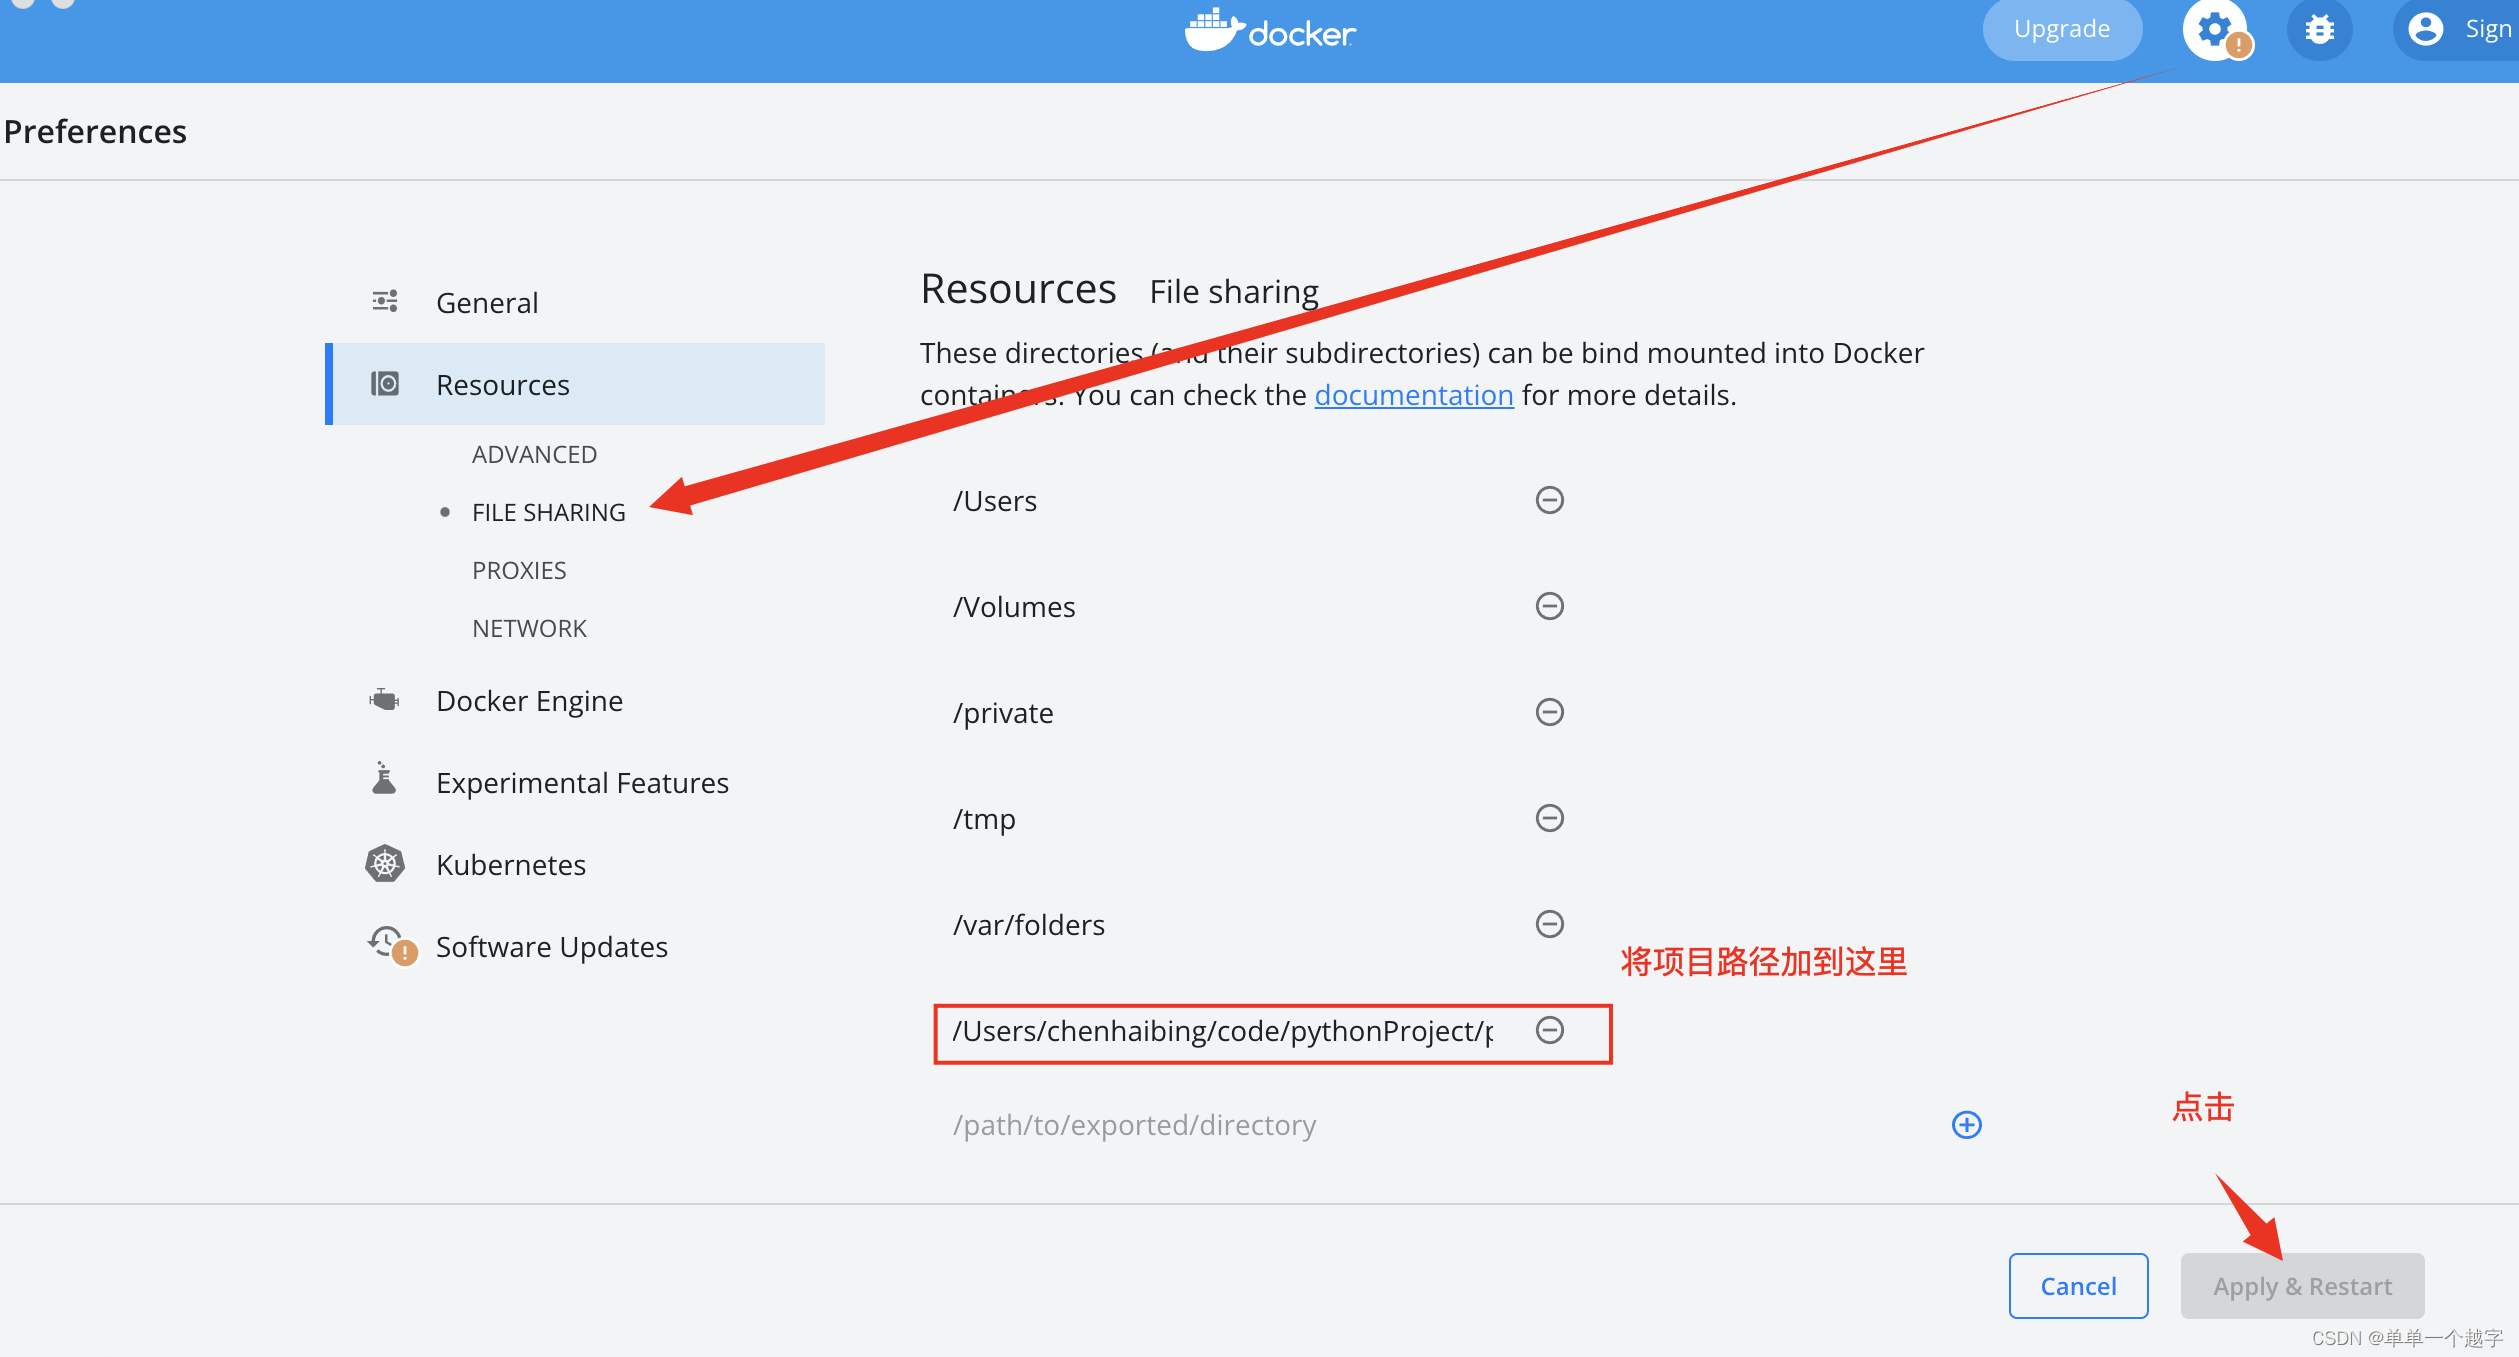Viewport: 2519px width, 1357px height.
Task: Switch to ADVANCED resources subsection
Action: pyautogui.click(x=534, y=454)
